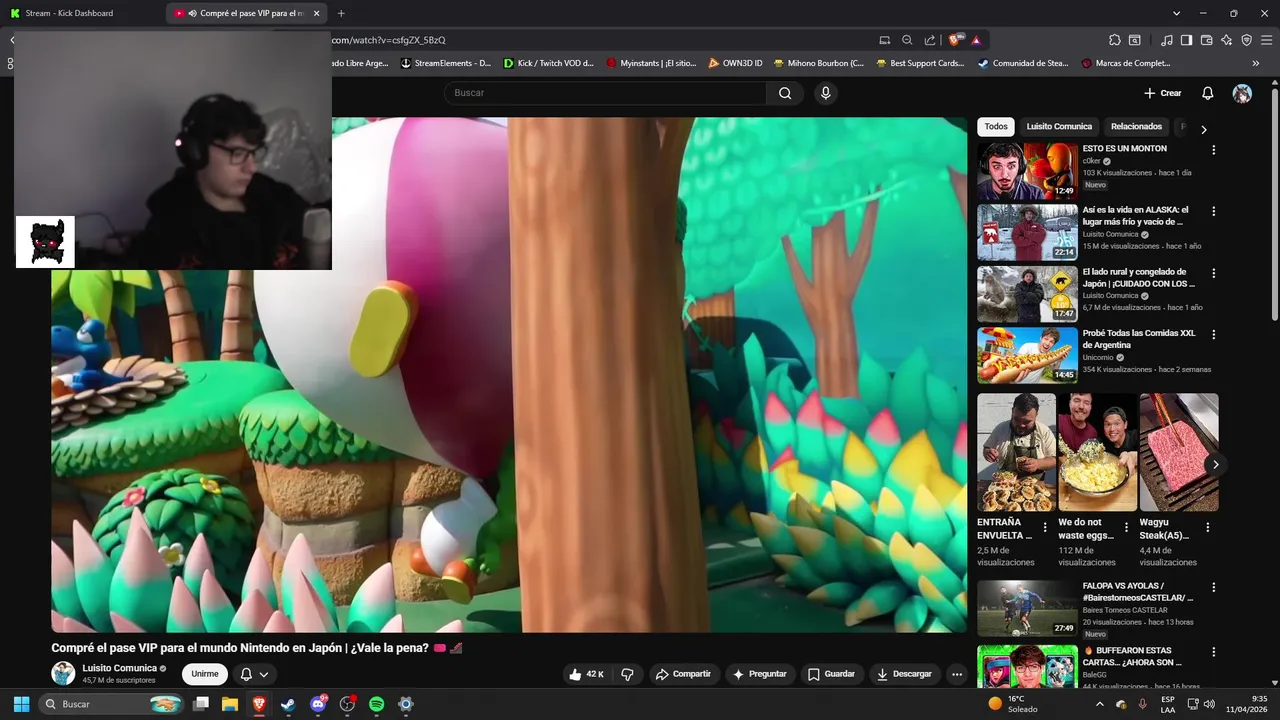The image size is (1280, 720).
Task: Activate voice search microphone on YouTube
Action: click(x=825, y=93)
